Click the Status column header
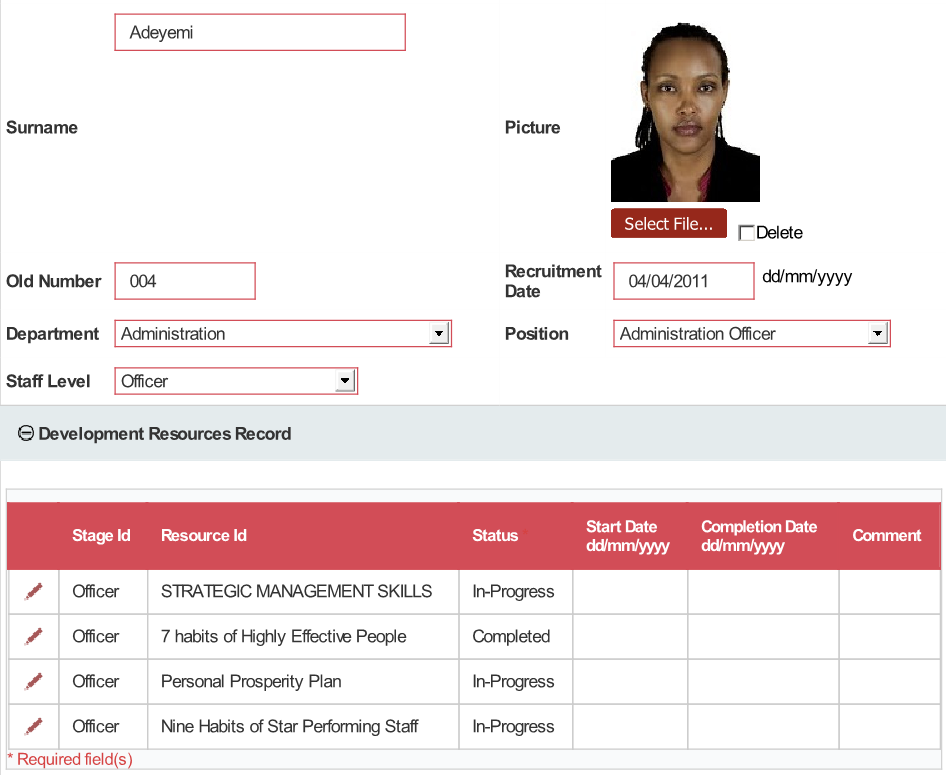This screenshot has height=775, width=946. click(x=495, y=536)
